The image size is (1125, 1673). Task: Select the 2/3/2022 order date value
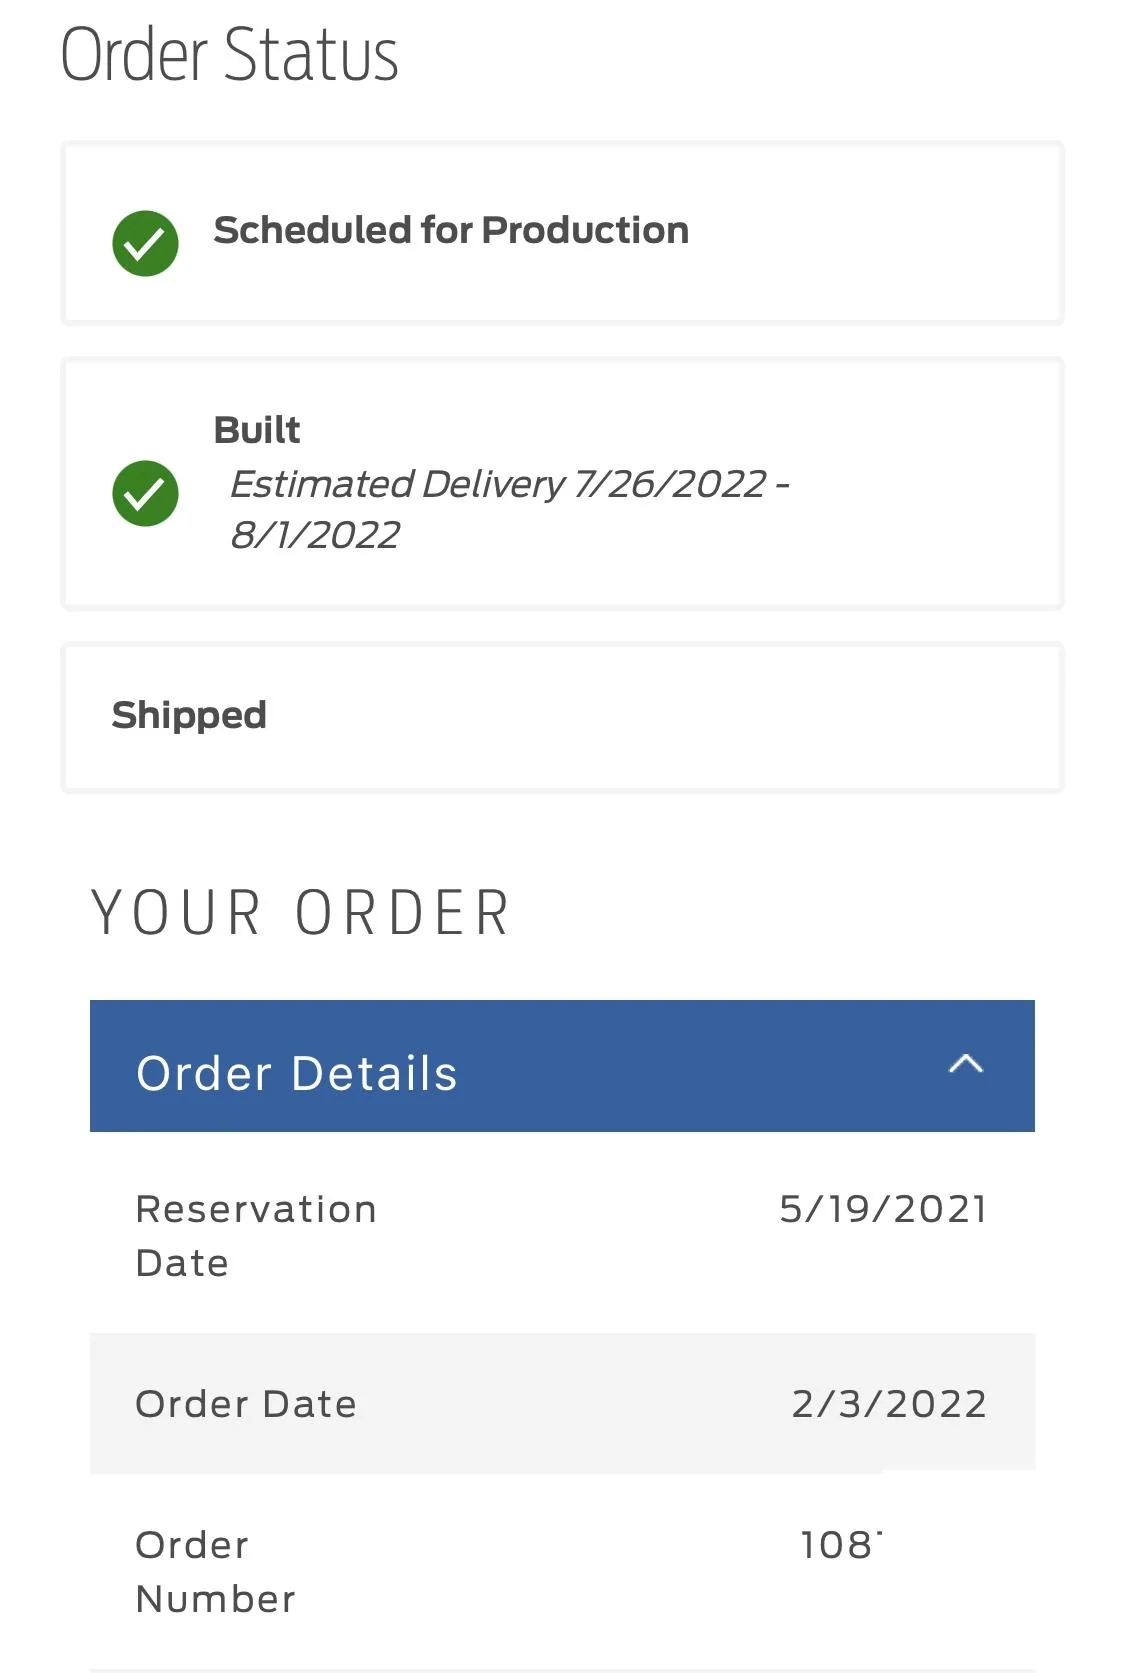(889, 1404)
